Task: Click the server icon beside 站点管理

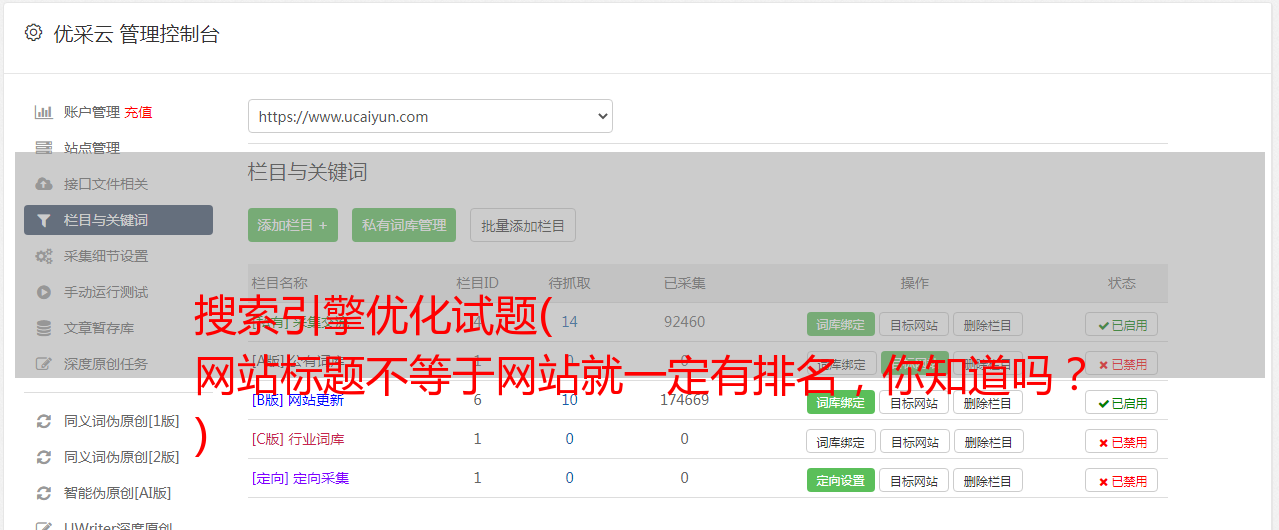Action: pos(43,148)
